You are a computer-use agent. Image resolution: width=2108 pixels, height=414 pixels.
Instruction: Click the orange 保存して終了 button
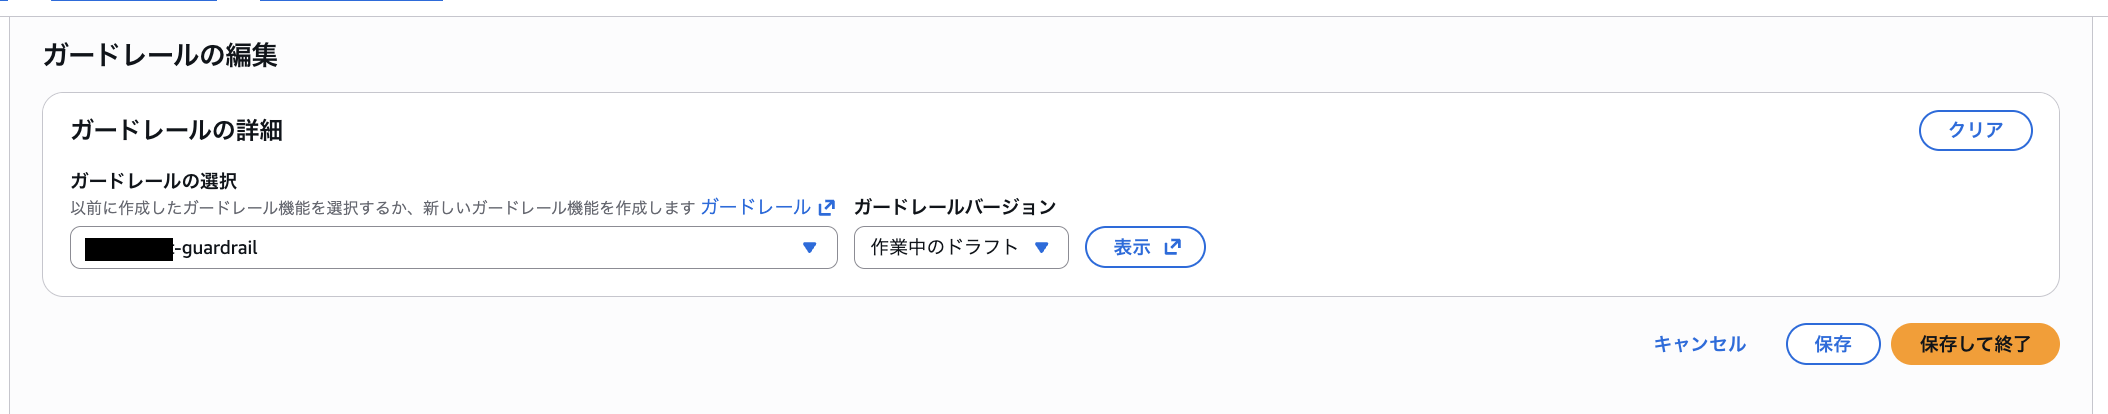[1975, 344]
